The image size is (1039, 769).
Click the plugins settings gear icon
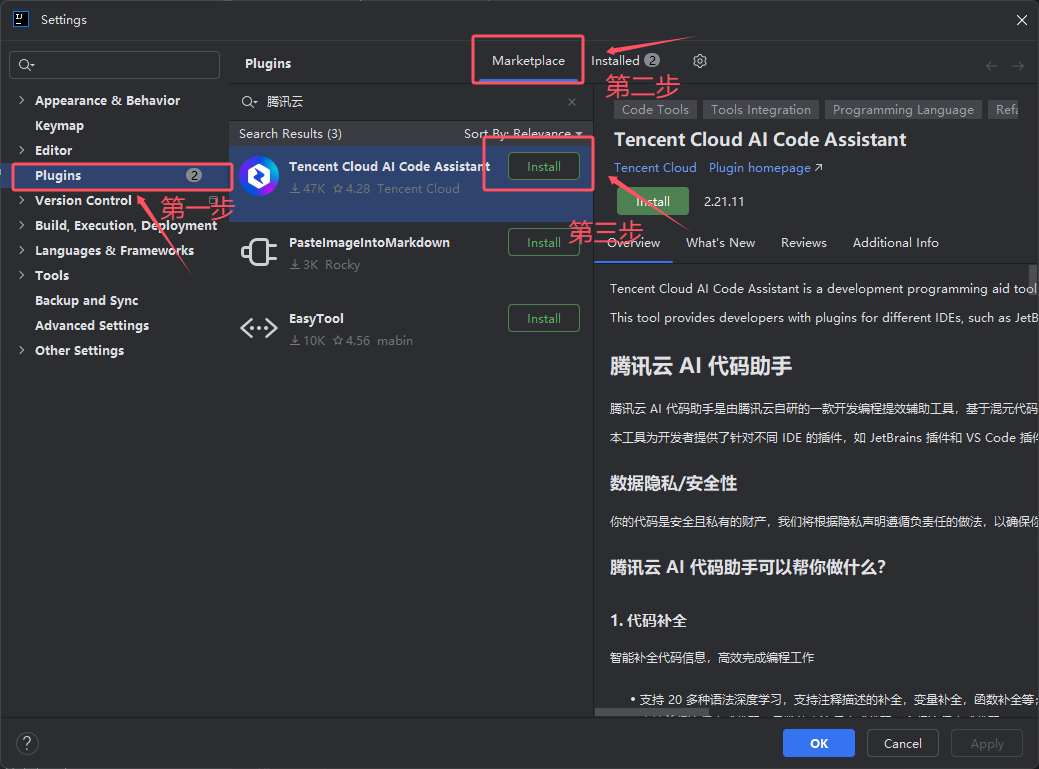point(700,61)
